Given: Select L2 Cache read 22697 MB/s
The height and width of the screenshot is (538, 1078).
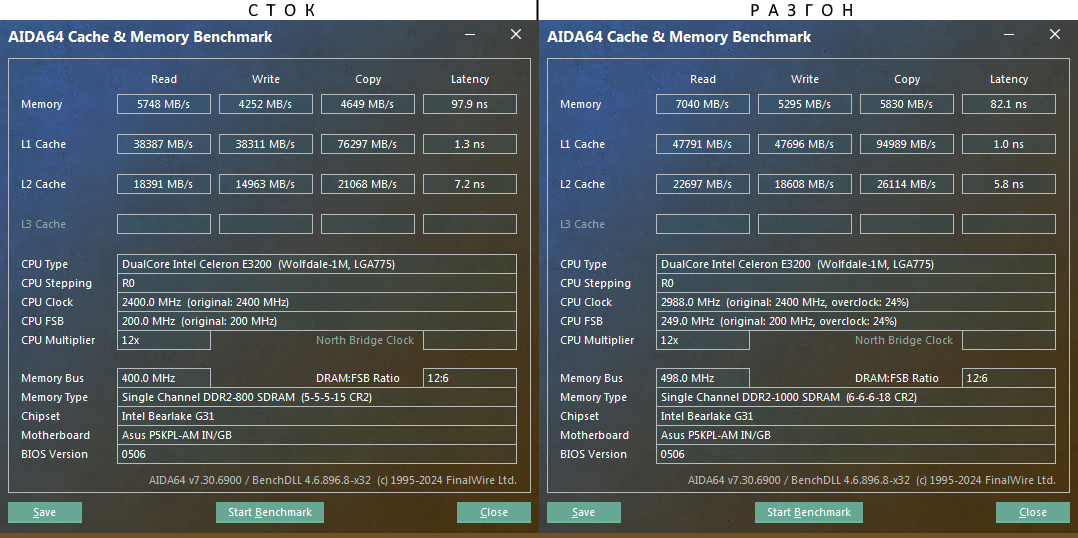Looking at the screenshot, I should click(x=703, y=183).
